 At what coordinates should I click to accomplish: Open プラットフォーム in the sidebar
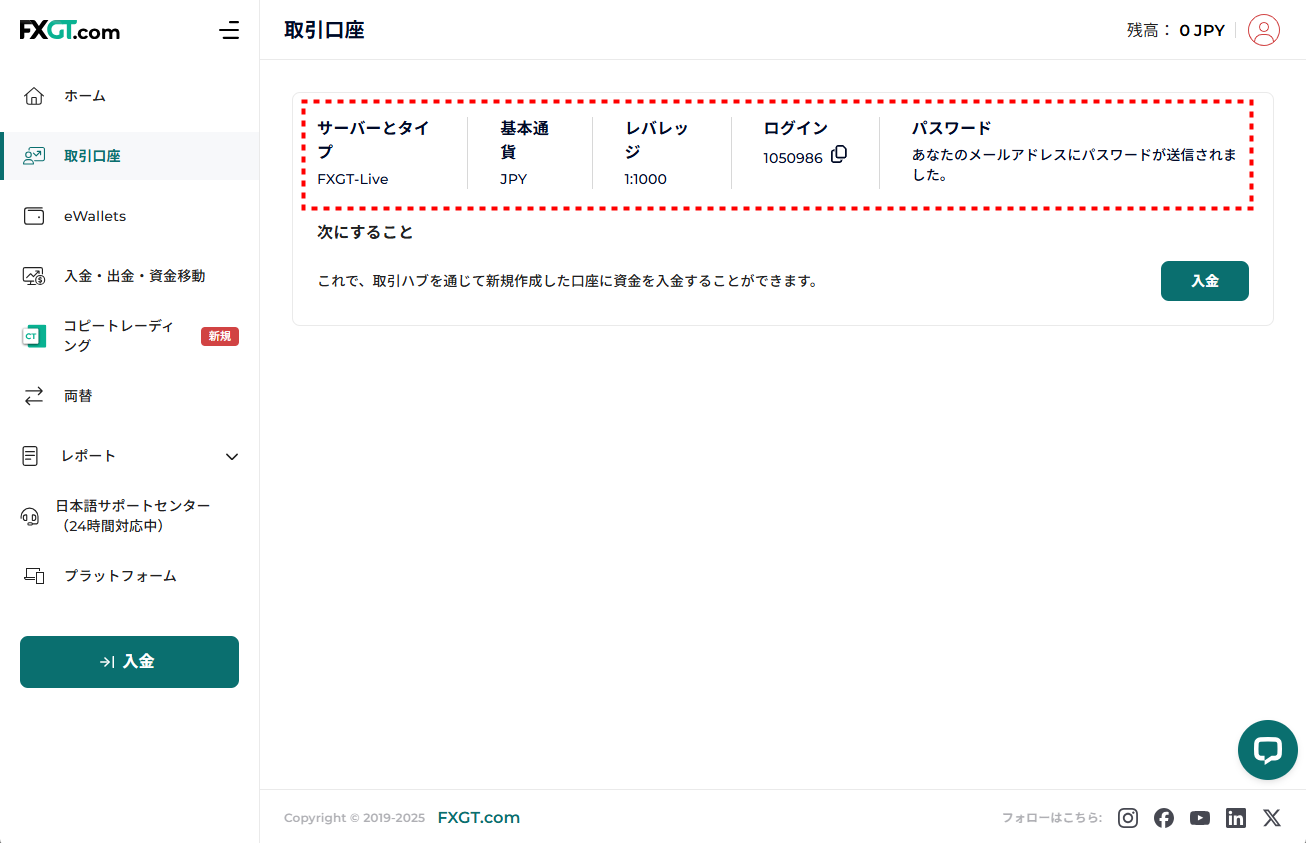(x=120, y=576)
